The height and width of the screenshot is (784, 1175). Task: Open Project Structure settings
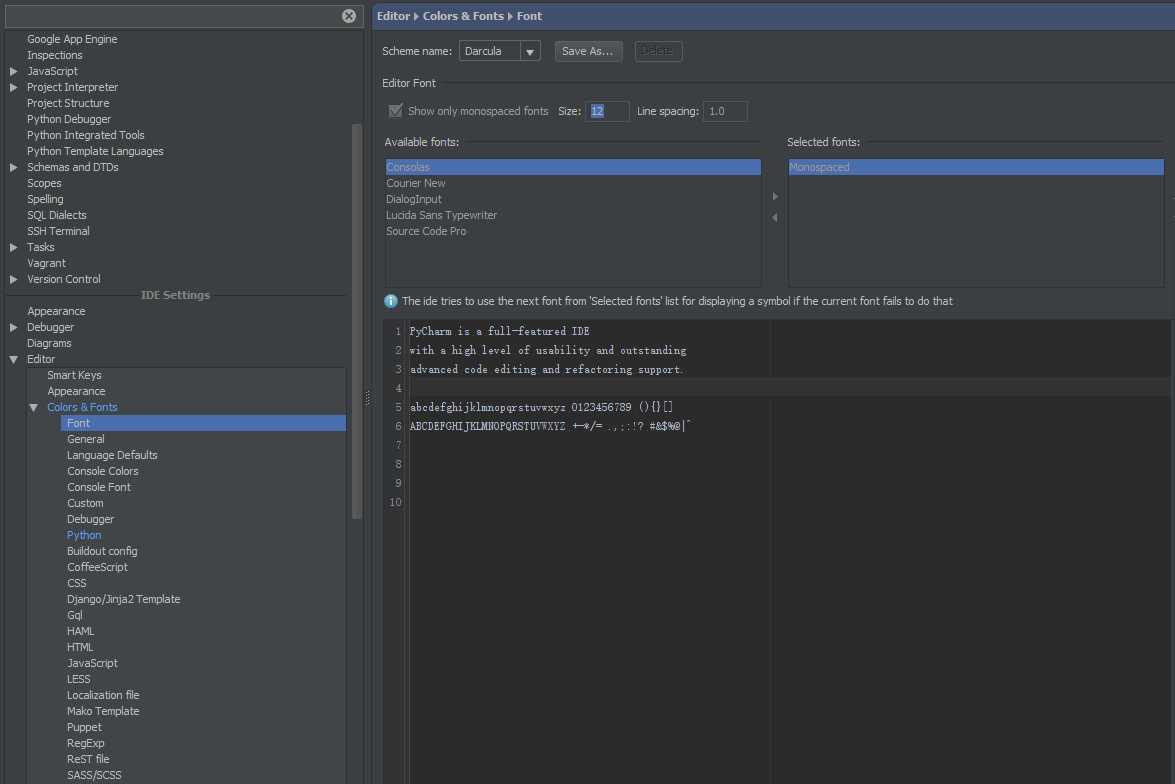68,103
